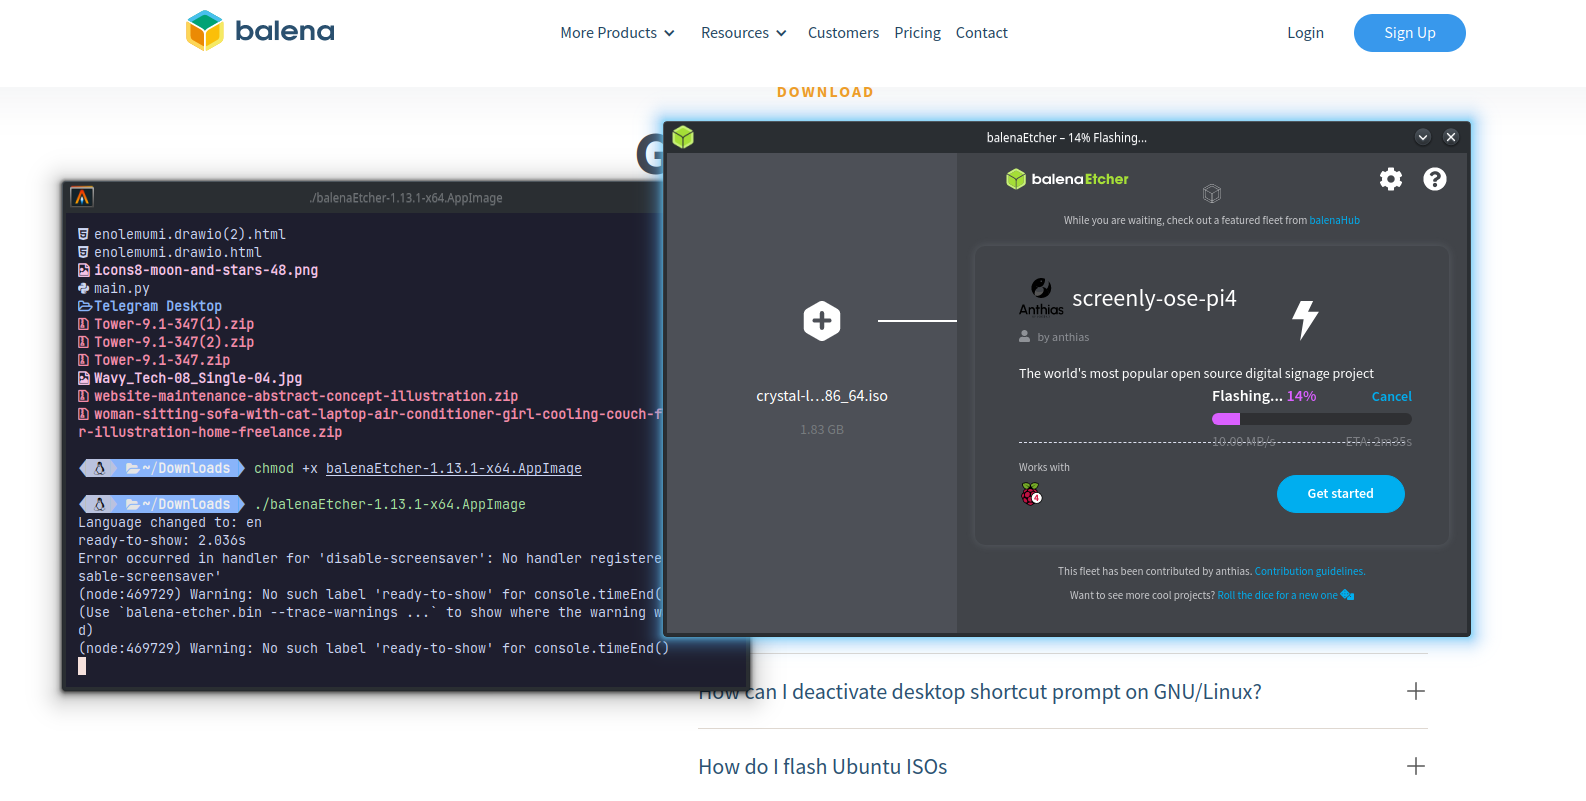The width and height of the screenshot is (1586, 801).
Task: Click the Anthias fleet logo
Action: click(x=1041, y=297)
